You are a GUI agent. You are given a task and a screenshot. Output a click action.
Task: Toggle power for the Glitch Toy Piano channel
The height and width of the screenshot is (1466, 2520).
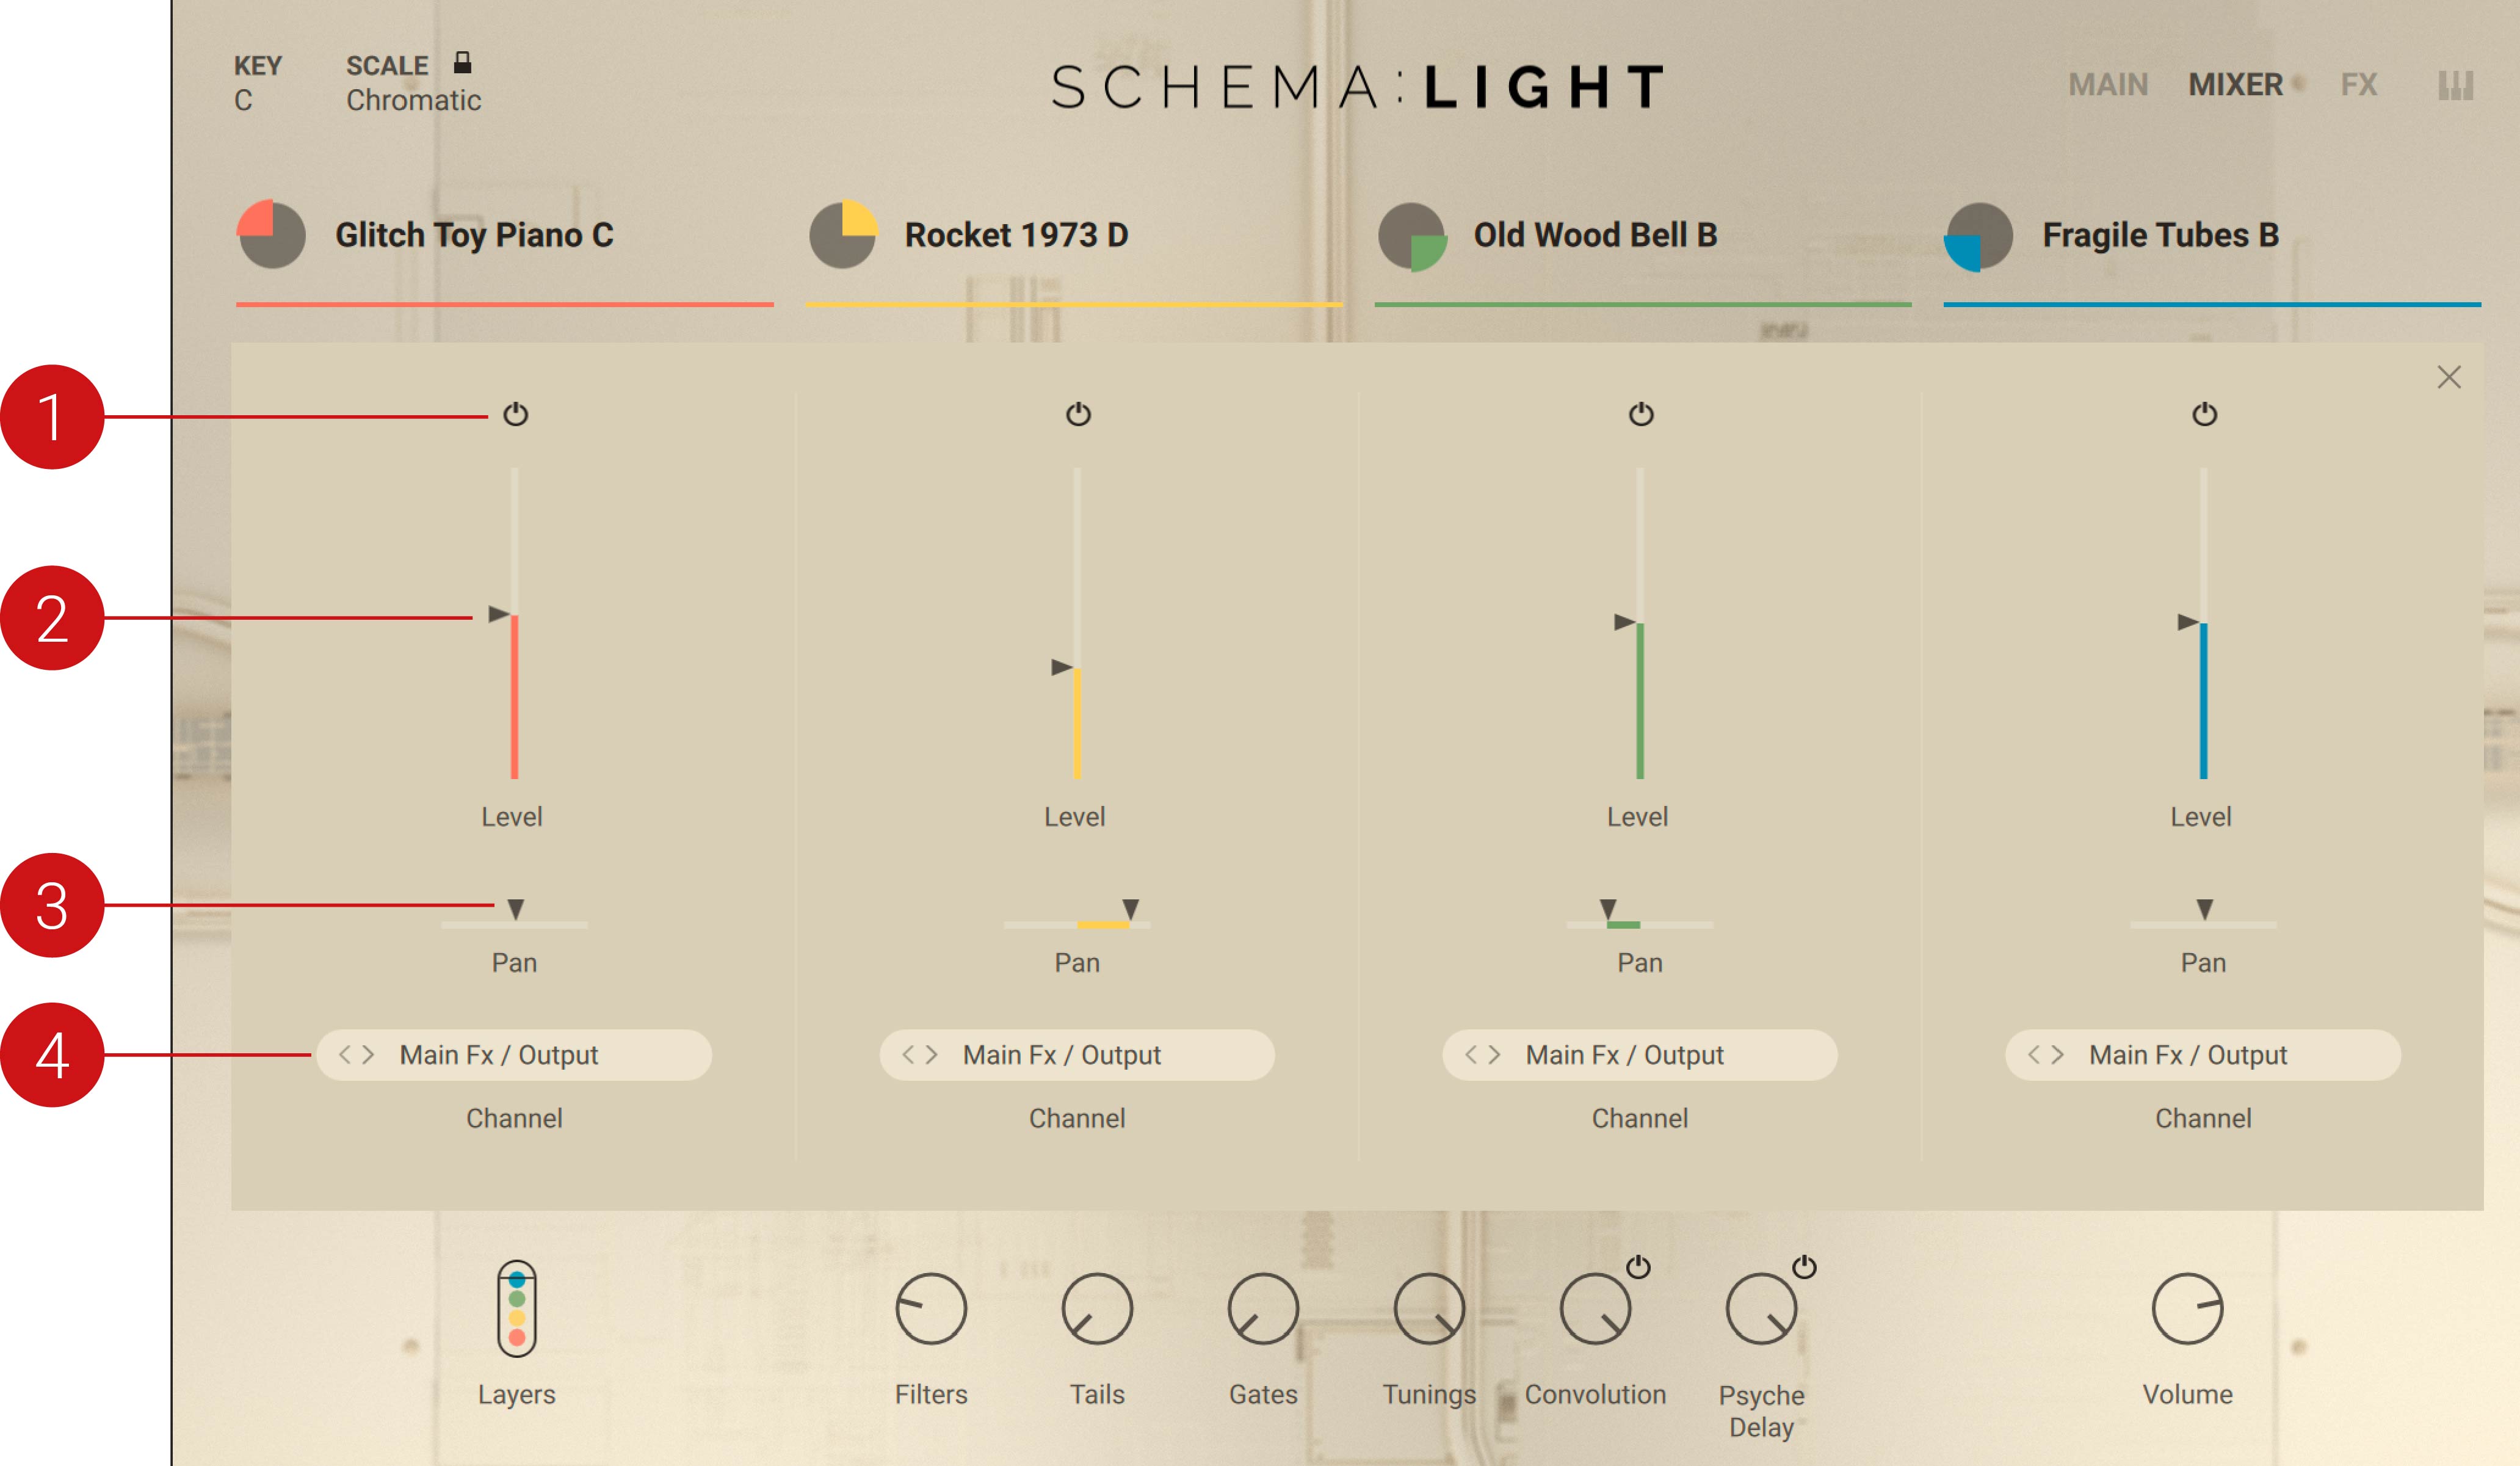515,414
